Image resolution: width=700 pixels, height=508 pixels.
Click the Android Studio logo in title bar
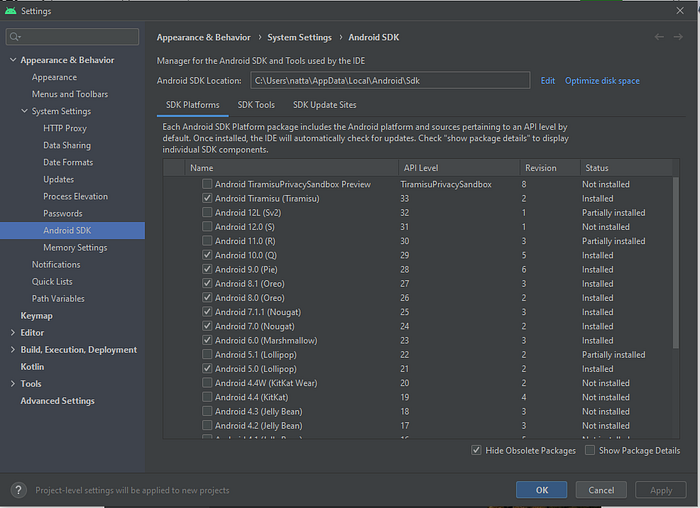point(10,11)
